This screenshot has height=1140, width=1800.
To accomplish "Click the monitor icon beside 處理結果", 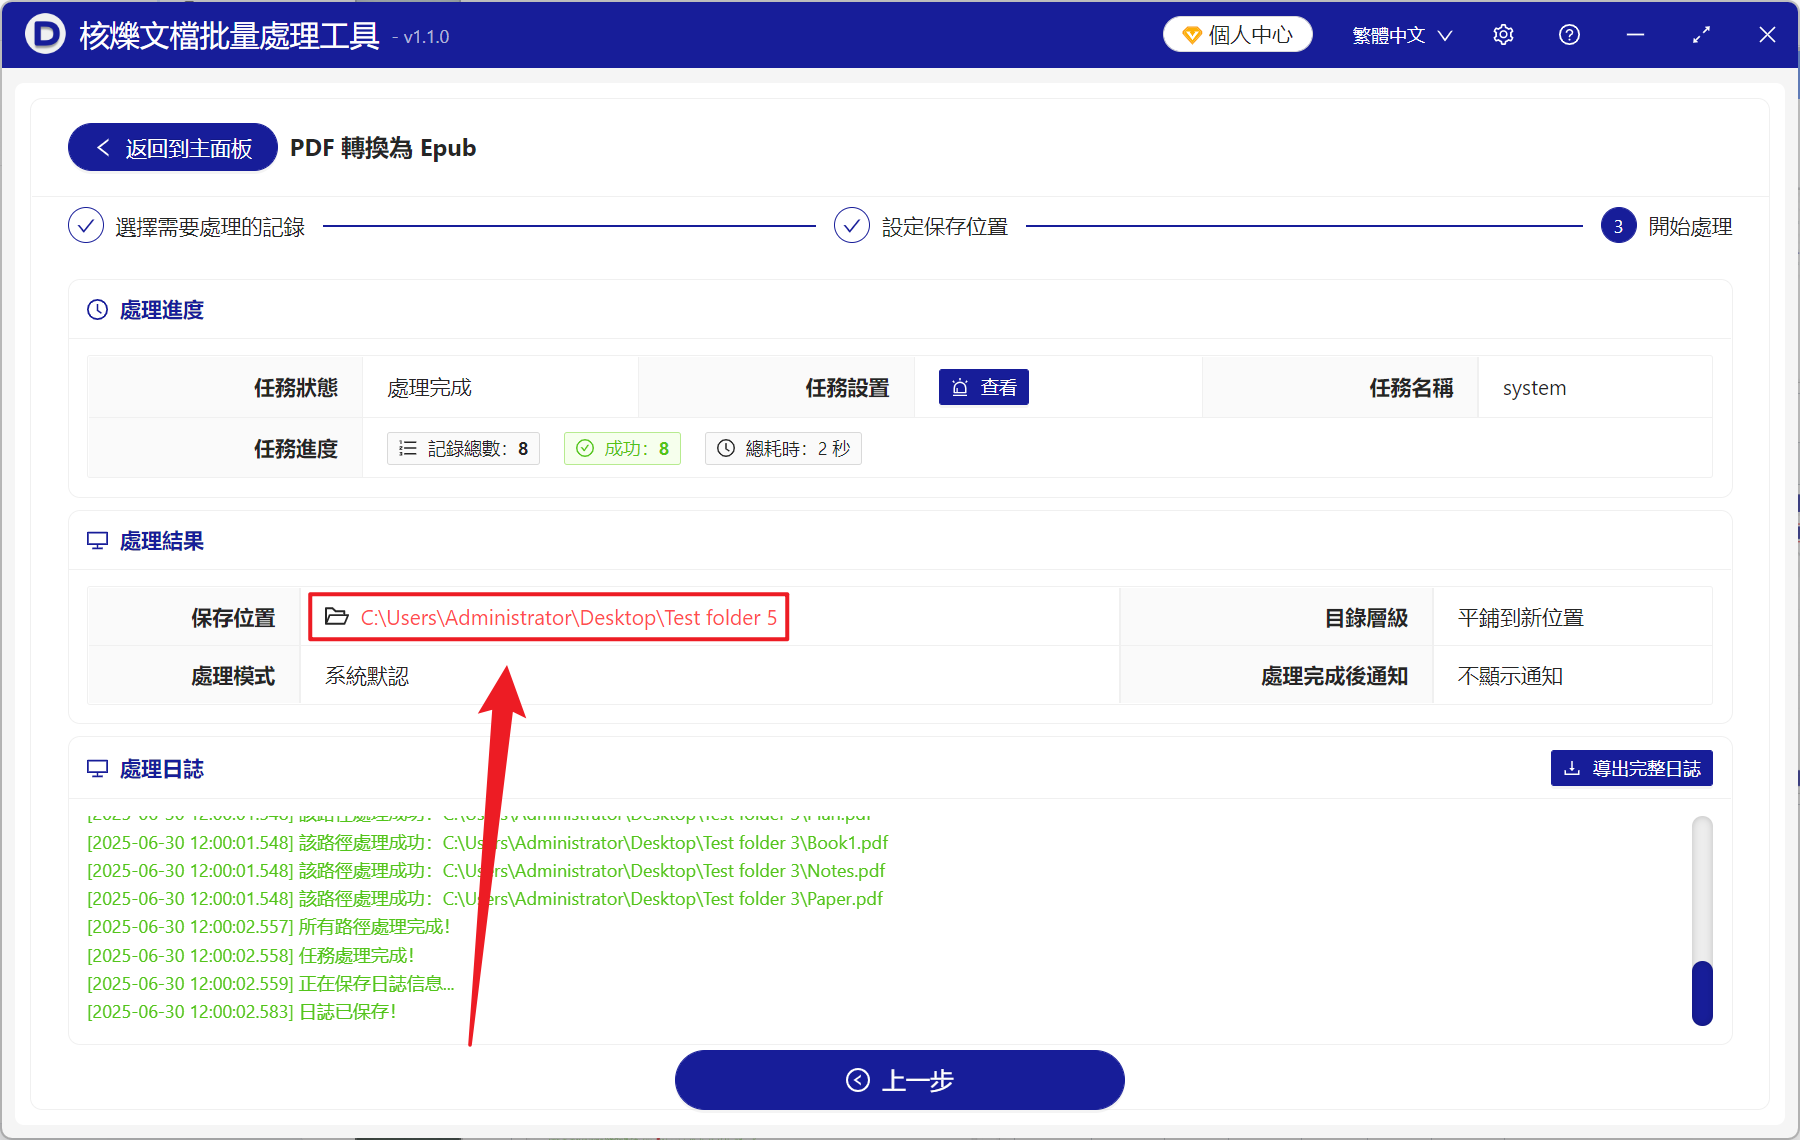I will click(97, 540).
